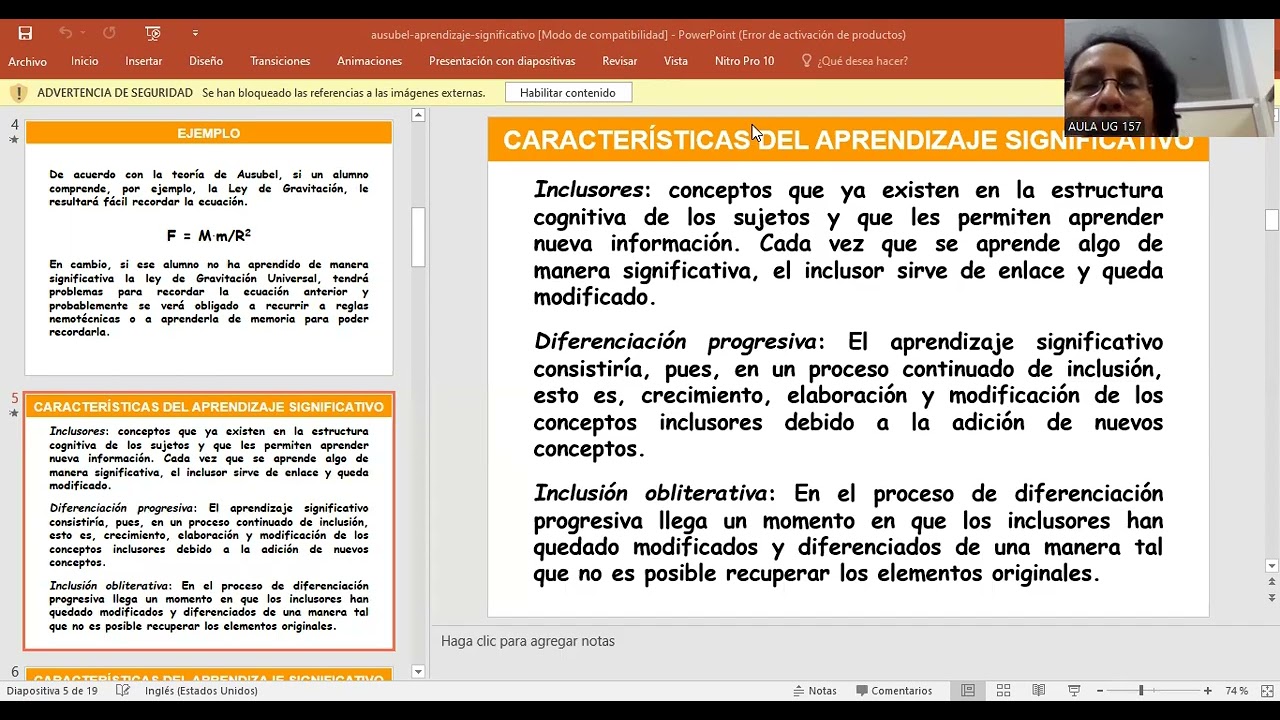Click the word Inclusores in slide body
Screen dimensions: 1280x720
[x=588, y=190]
